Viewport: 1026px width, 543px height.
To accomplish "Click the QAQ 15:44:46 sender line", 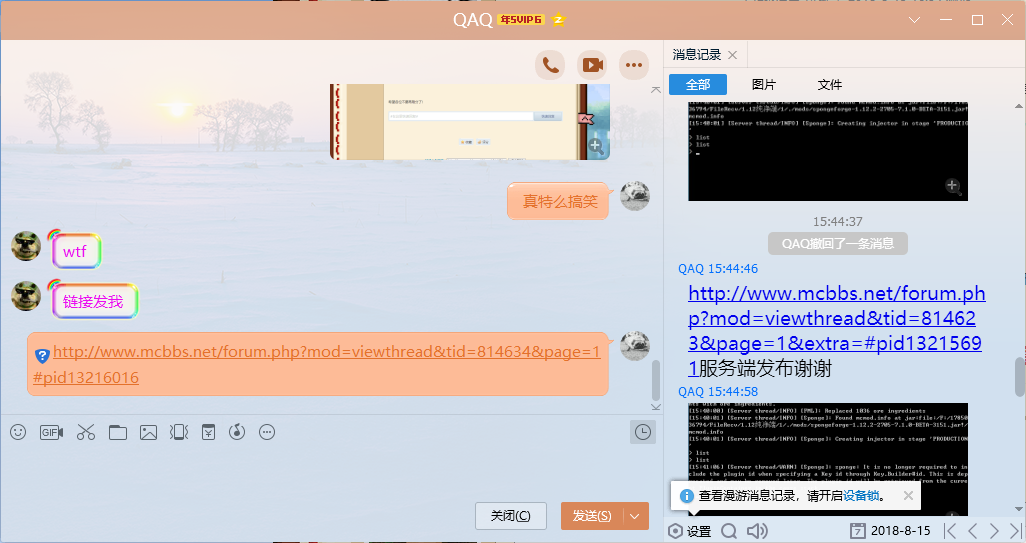I will pyautogui.click(x=718, y=269).
